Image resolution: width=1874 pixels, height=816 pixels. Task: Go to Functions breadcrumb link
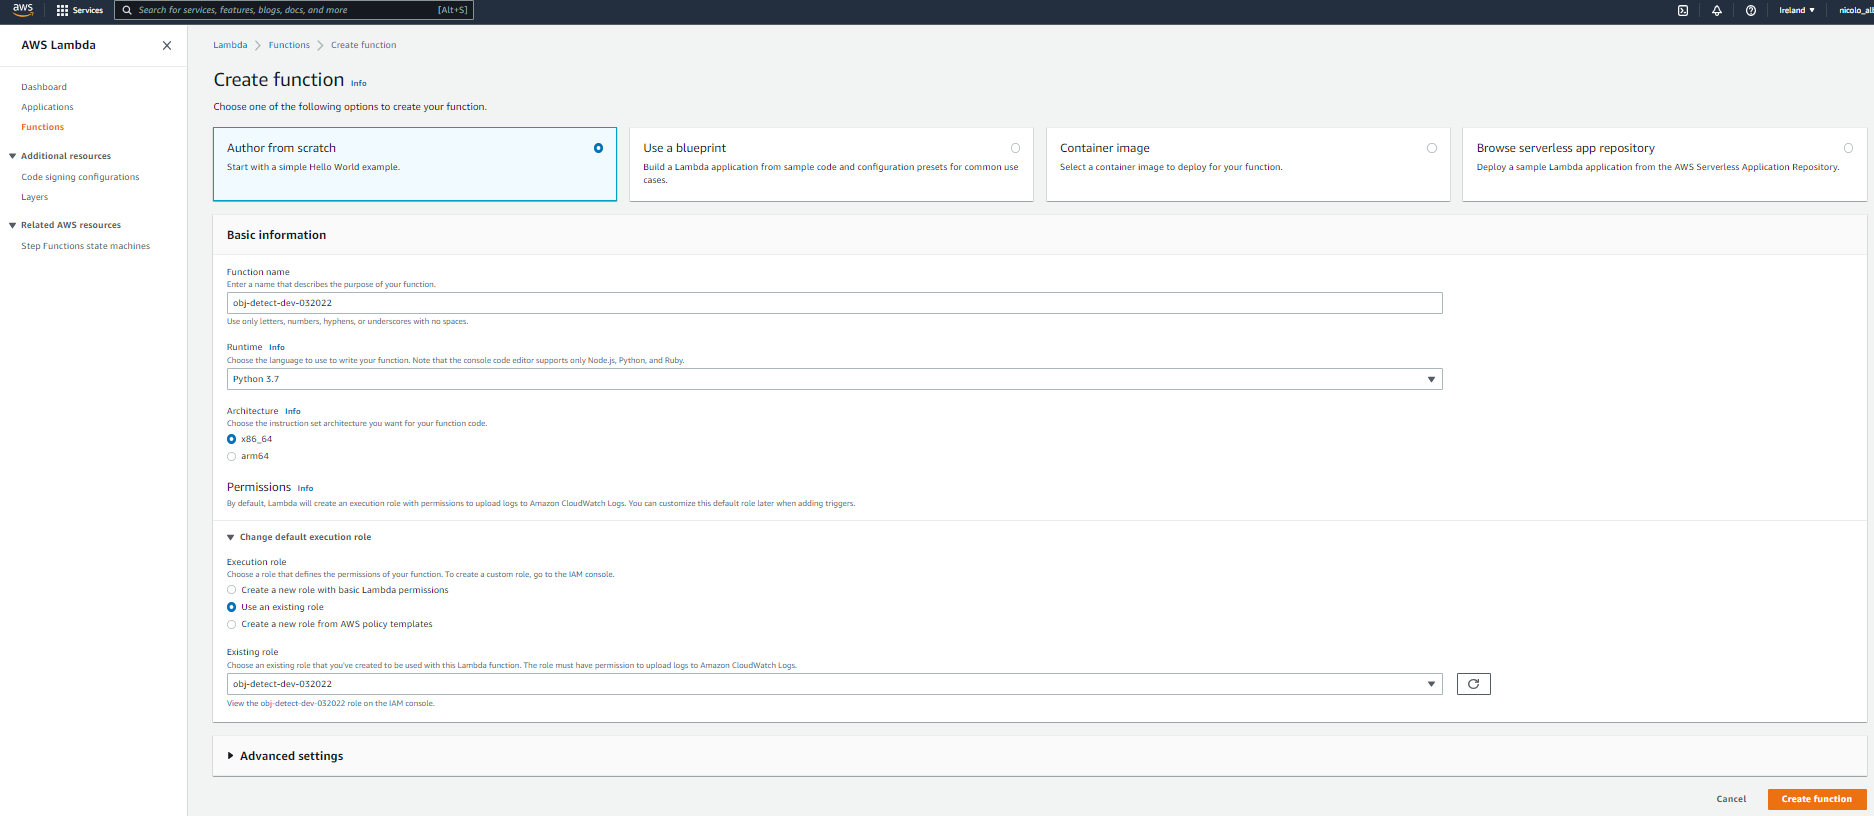click(x=289, y=45)
